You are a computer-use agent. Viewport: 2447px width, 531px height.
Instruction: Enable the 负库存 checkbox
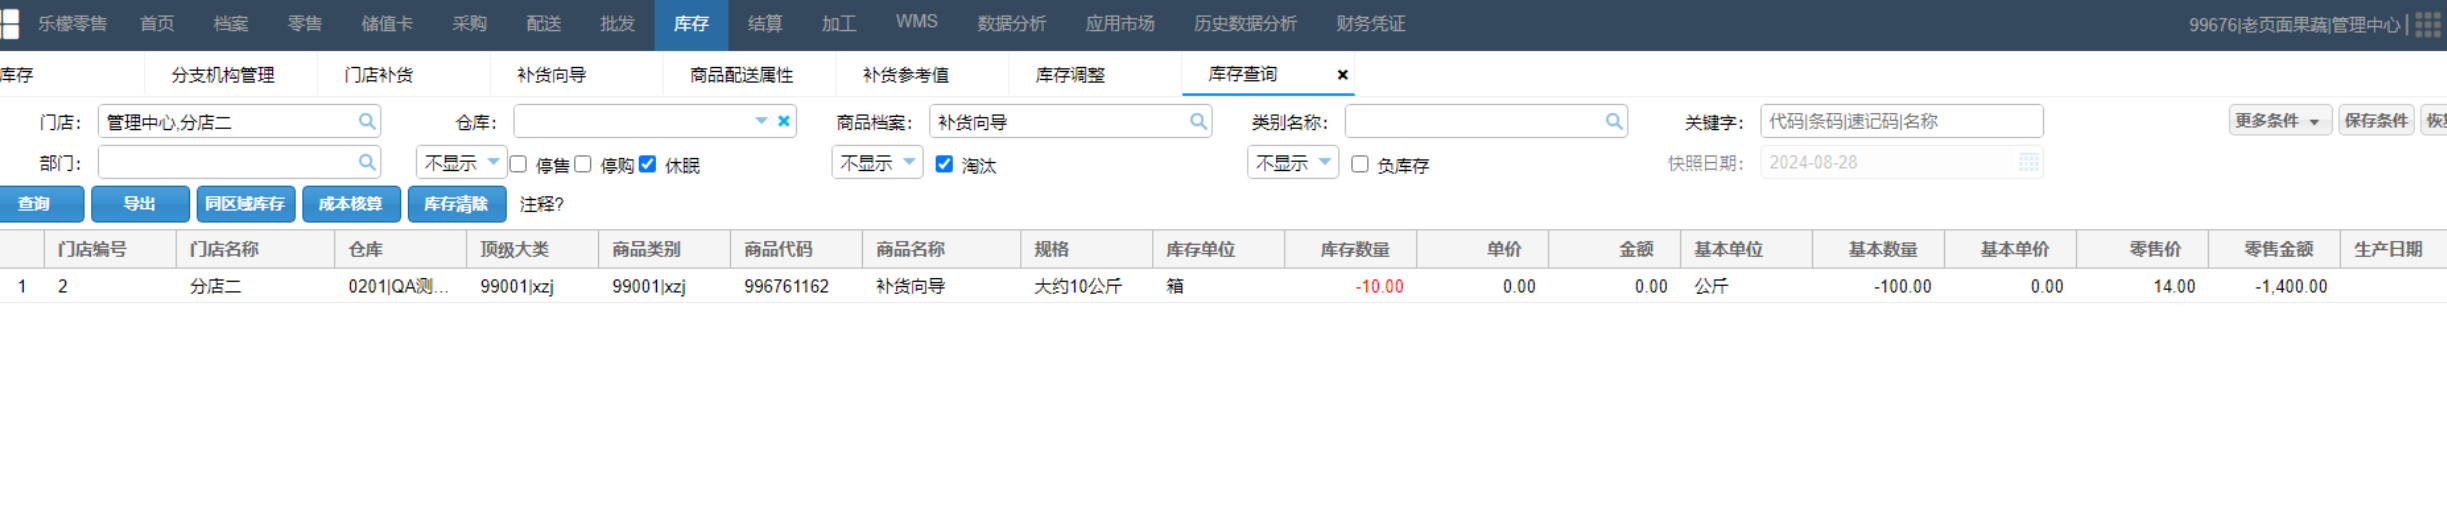click(x=1360, y=164)
